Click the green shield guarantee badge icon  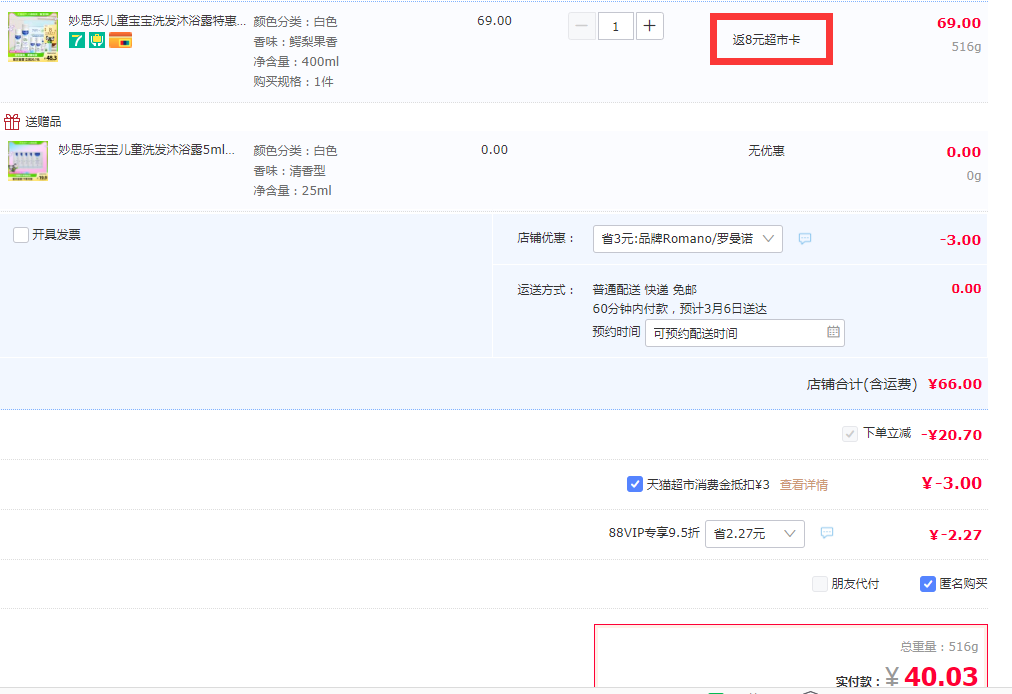tap(97, 41)
